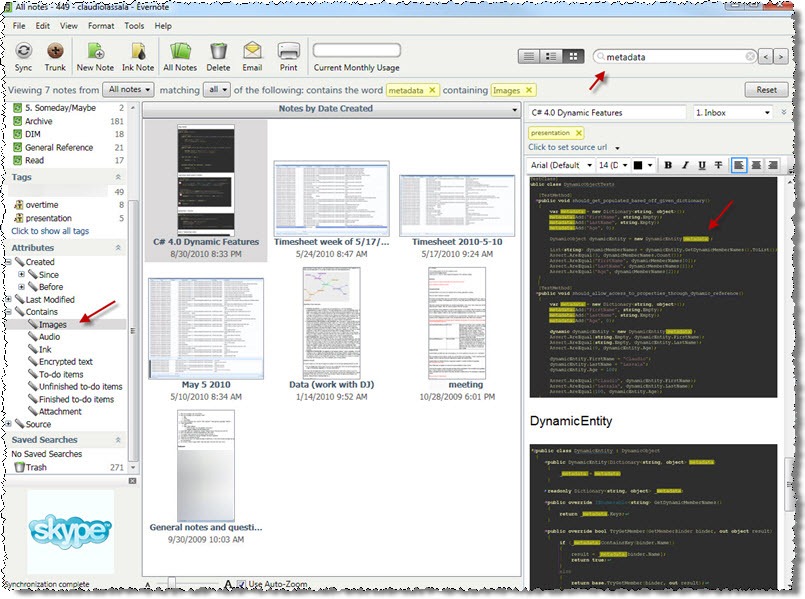
Task: Create a New Note from toolbar
Action: pos(95,56)
